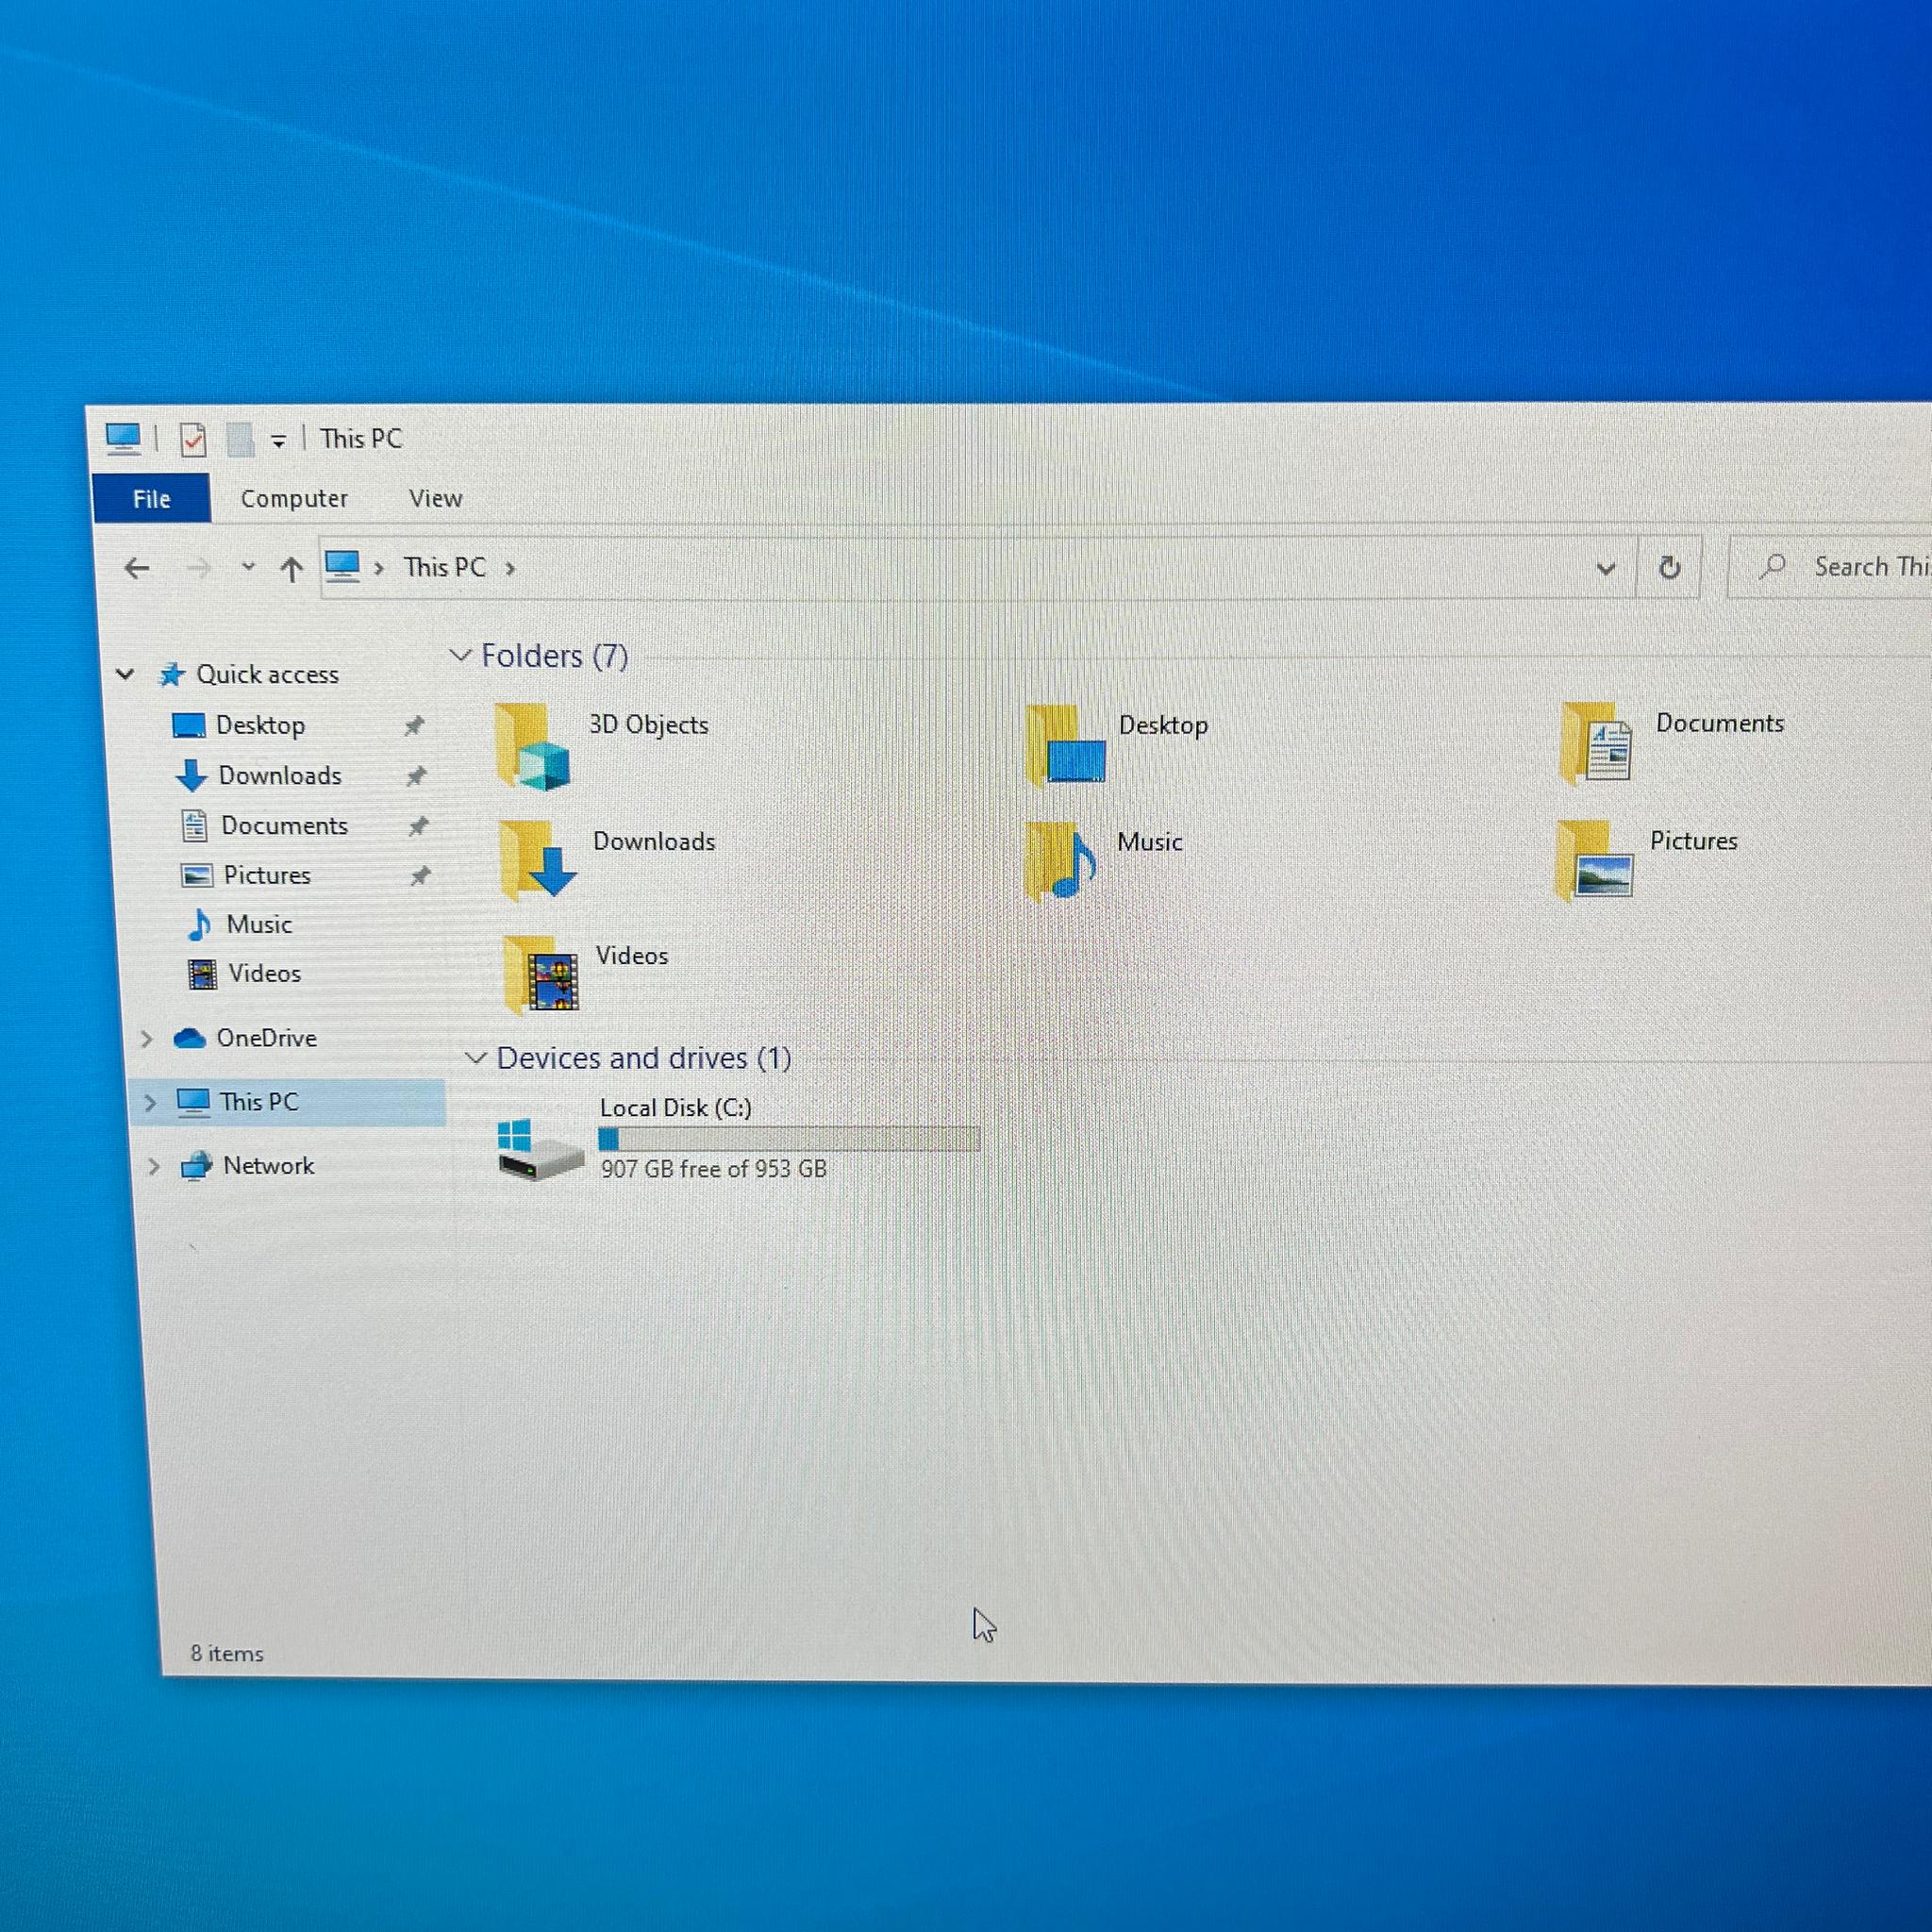Open the Videos folder icon in Folders

(x=541, y=974)
